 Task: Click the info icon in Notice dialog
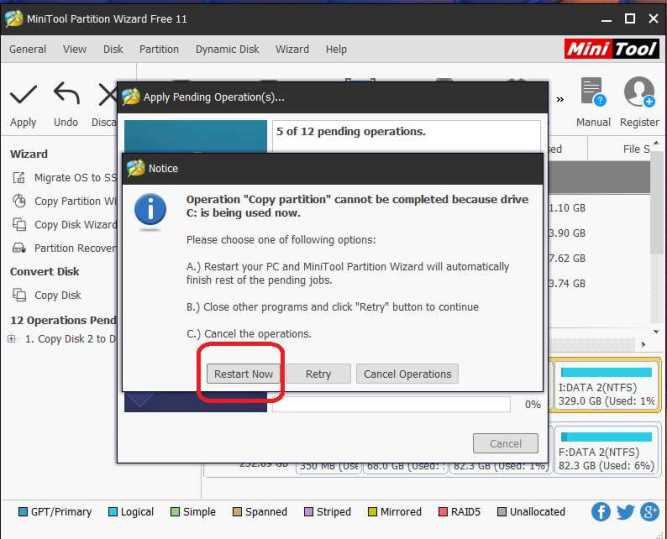point(150,209)
